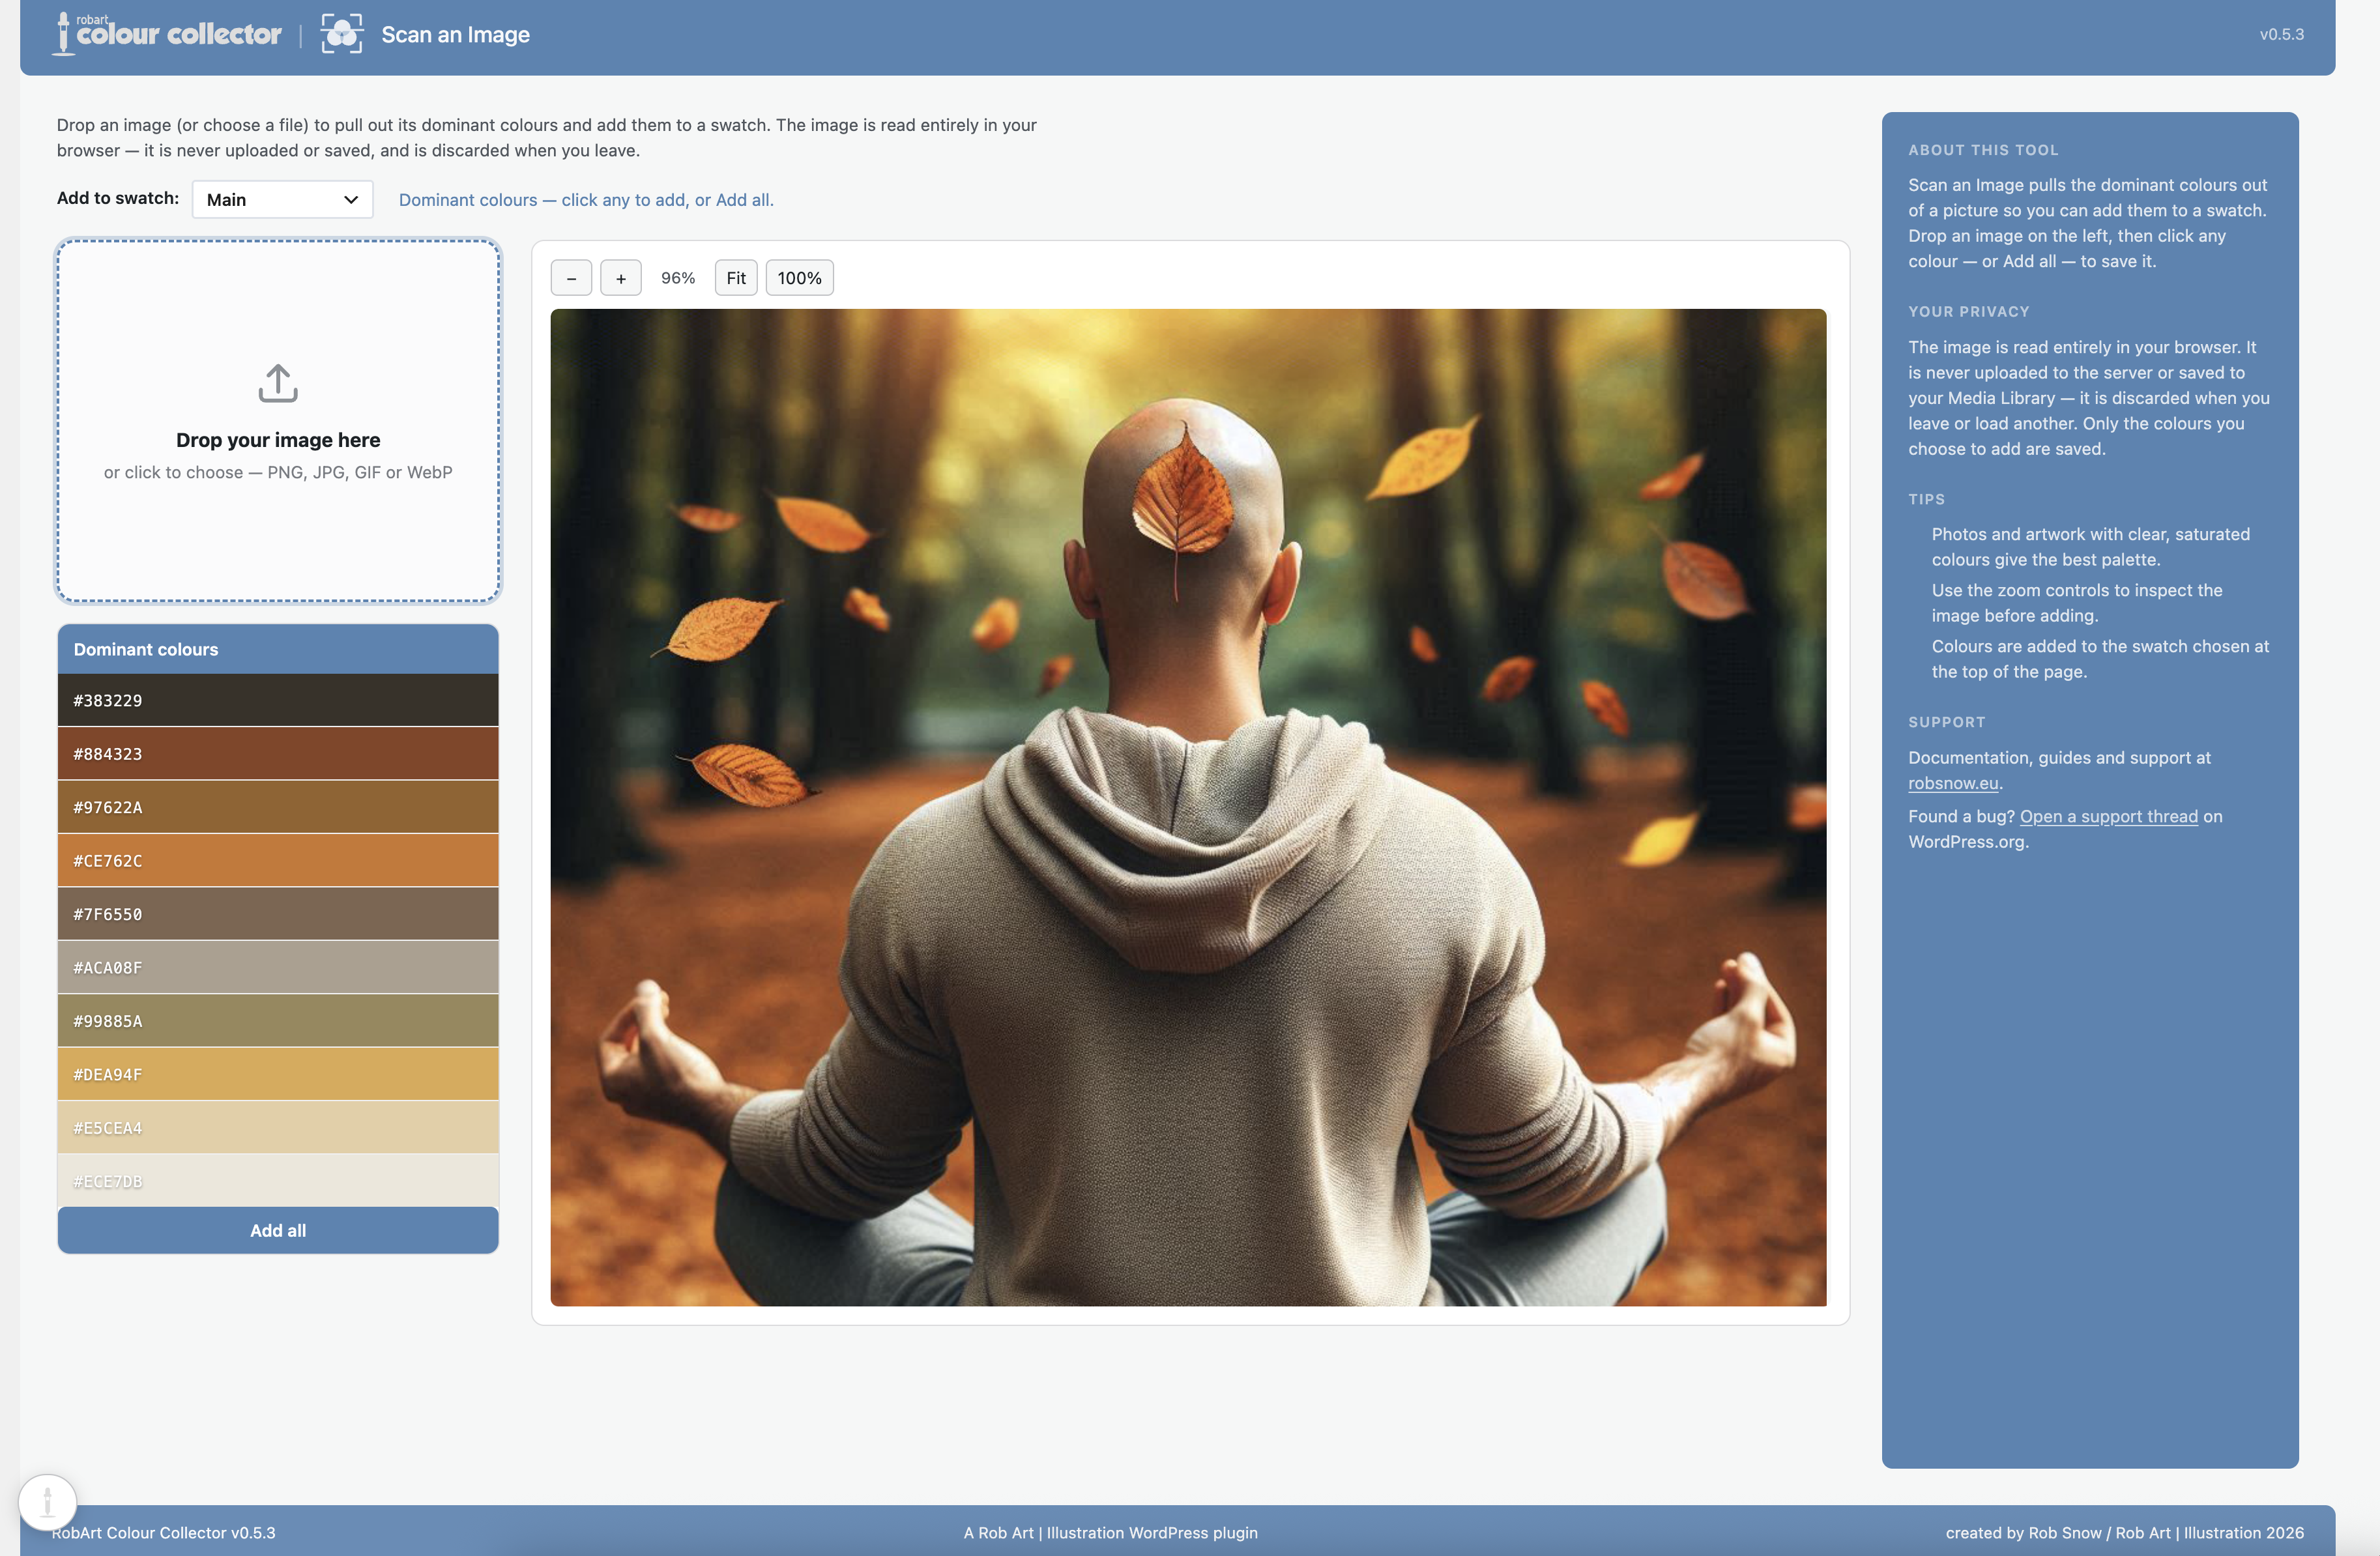This screenshot has height=1556, width=2380.
Task: Zoom out with the minus button
Action: [571, 278]
